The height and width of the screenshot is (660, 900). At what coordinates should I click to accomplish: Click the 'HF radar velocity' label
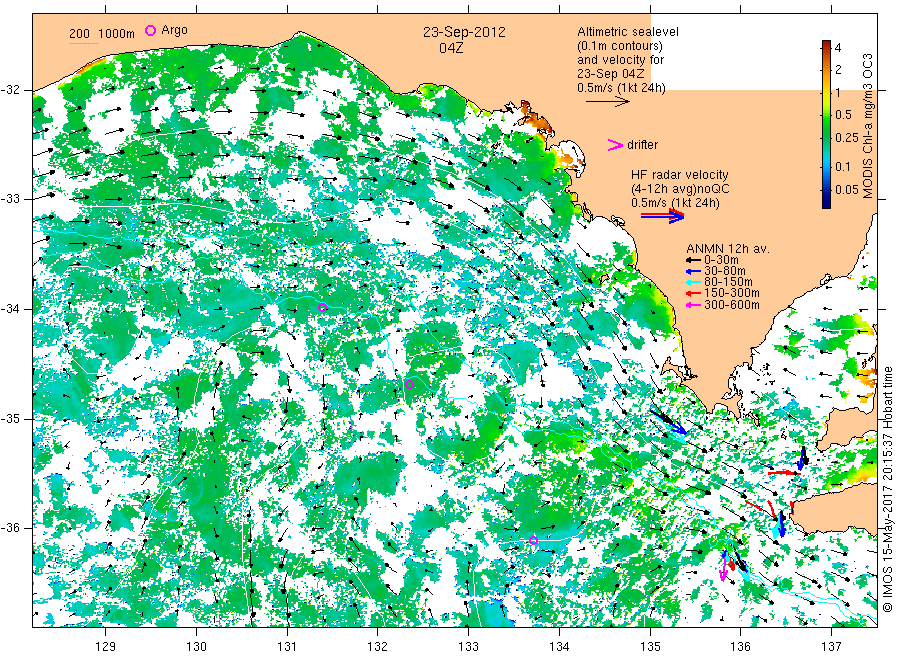click(x=680, y=174)
